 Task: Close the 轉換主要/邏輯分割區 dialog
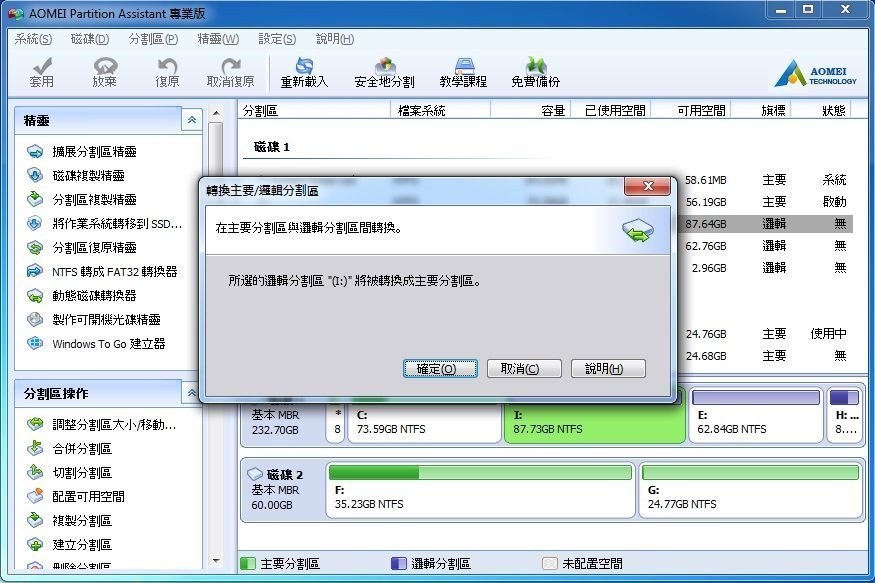647,186
